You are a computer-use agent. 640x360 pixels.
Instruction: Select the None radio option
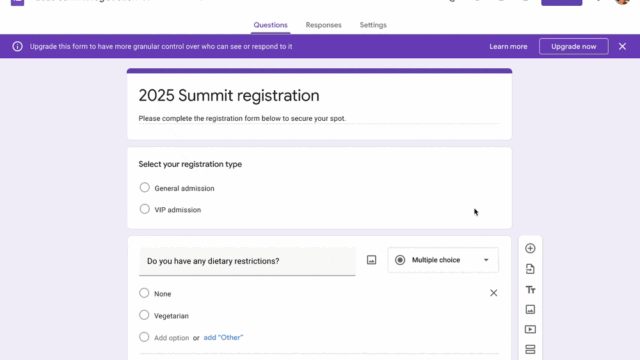[144, 293]
